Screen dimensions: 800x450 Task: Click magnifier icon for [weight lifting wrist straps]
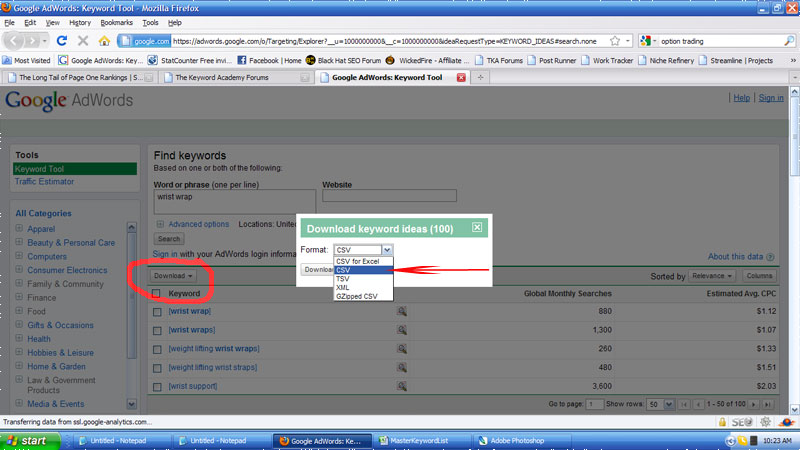pyautogui.click(x=402, y=367)
